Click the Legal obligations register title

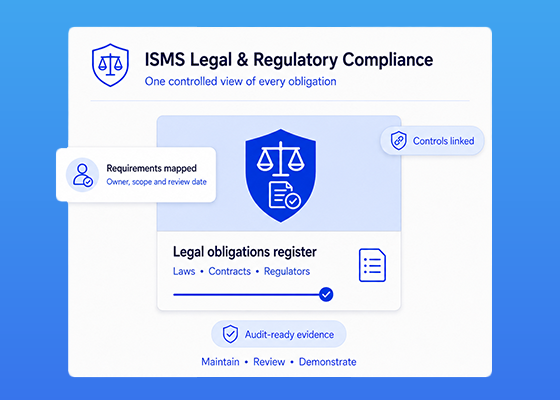click(245, 252)
